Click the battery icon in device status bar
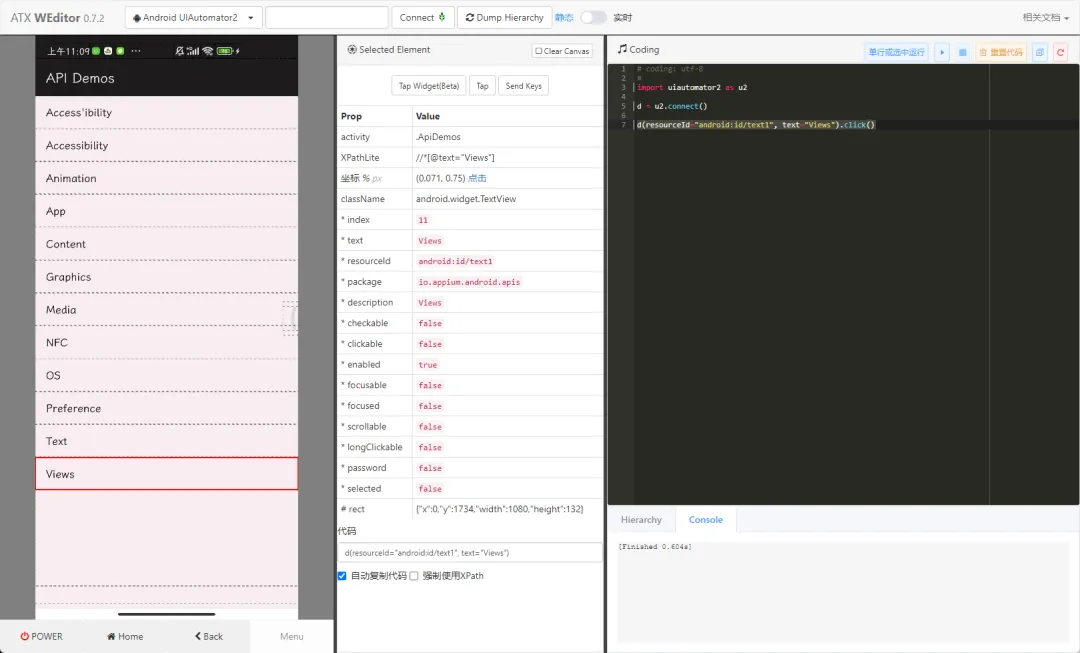This screenshot has height=653, width=1080. (x=225, y=51)
